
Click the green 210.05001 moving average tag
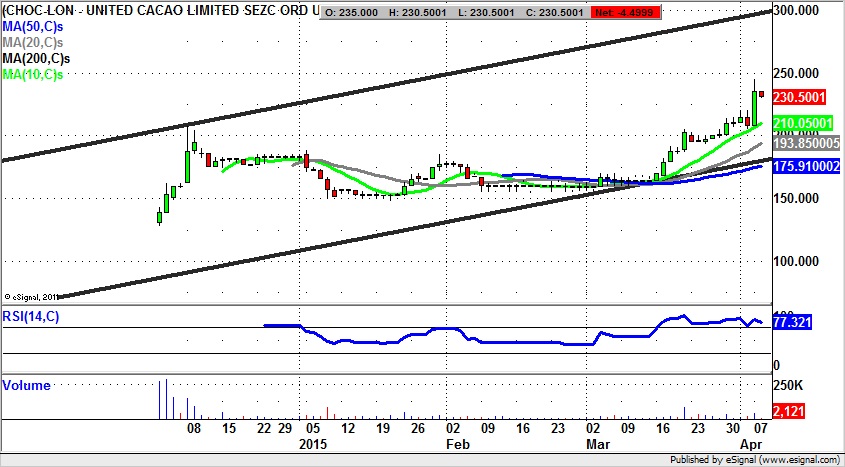(806, 122)
